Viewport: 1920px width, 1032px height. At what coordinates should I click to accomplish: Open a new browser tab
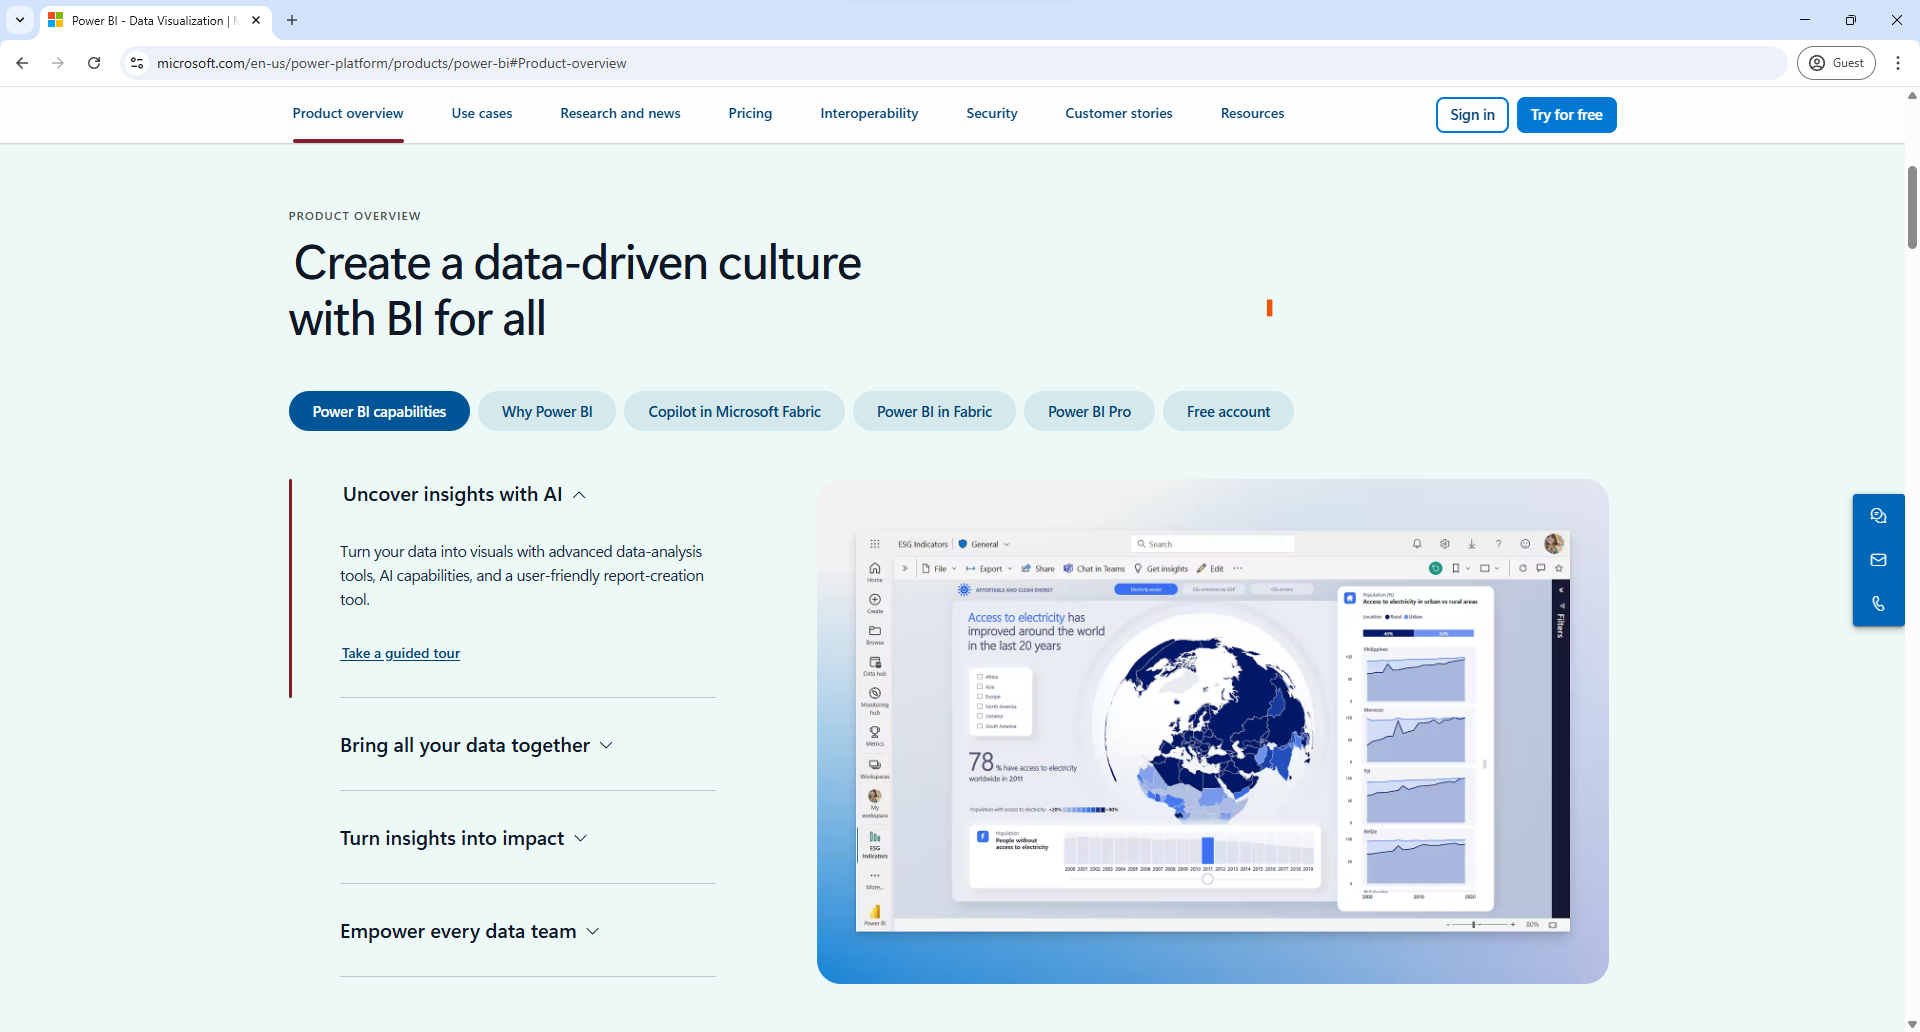tap(292, 20)
